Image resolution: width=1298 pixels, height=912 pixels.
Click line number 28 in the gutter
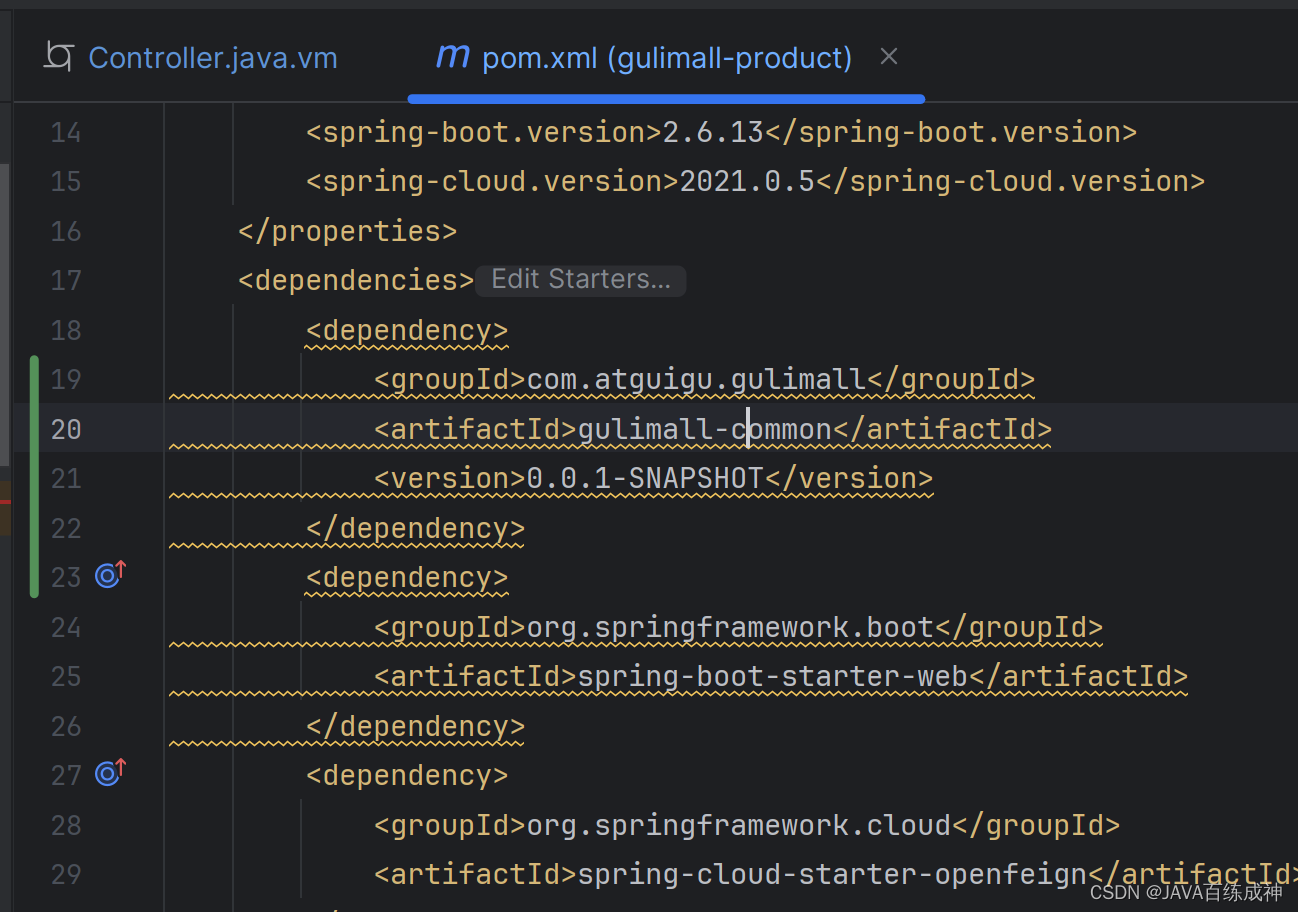(x=66, y=825)
